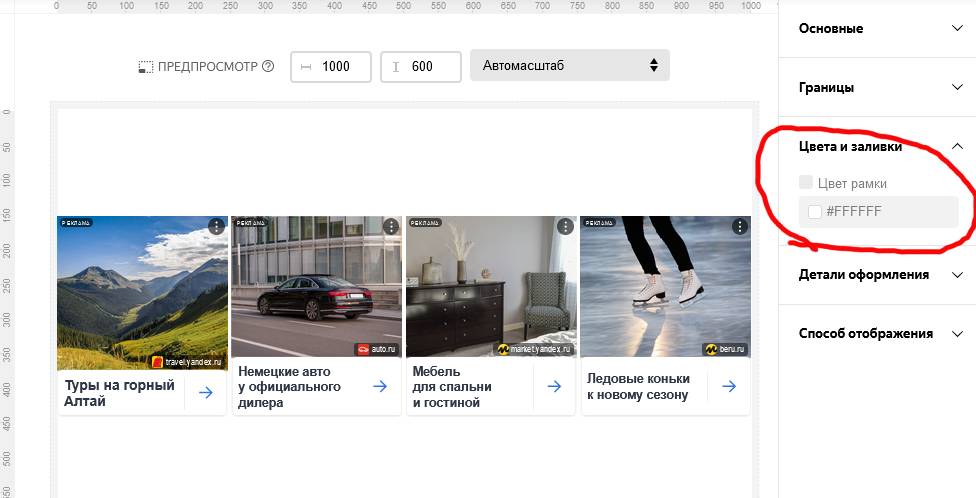Viewport: 976px width, 498px height.
Task: Click arrow next to Немецкие авто у дилера
Action: pyautogui.click(x=380, y=387)
